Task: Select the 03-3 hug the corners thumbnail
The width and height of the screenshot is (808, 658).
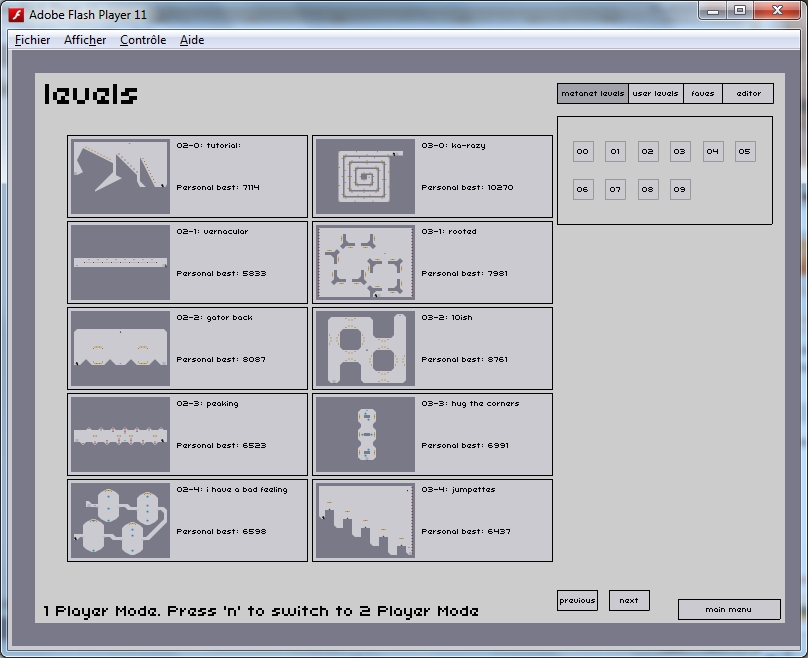Action: (x=365, y=434)
